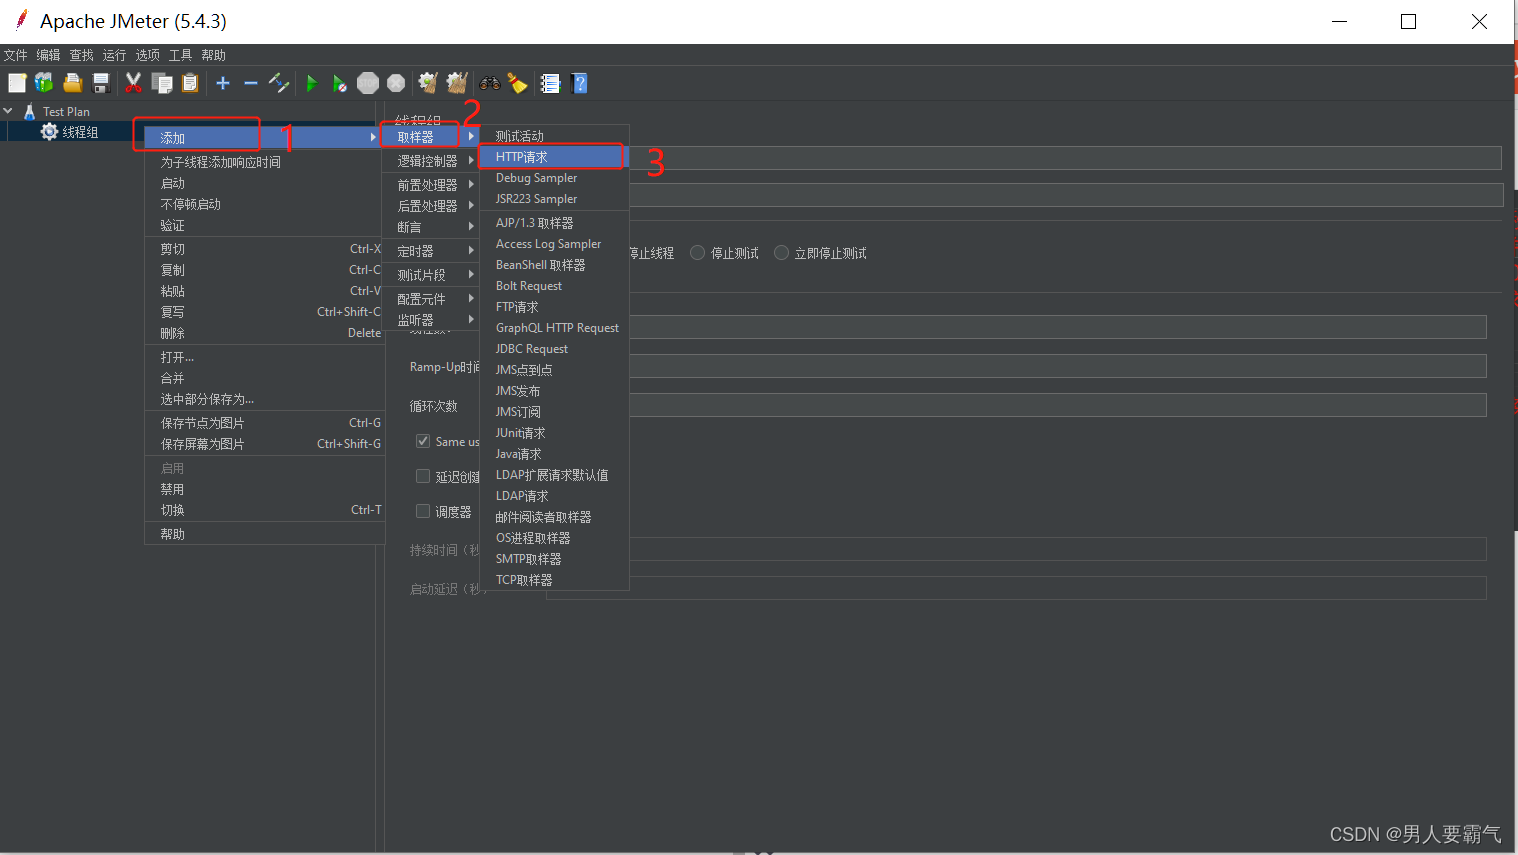Click the Search binoculars icon

point(490,83)
